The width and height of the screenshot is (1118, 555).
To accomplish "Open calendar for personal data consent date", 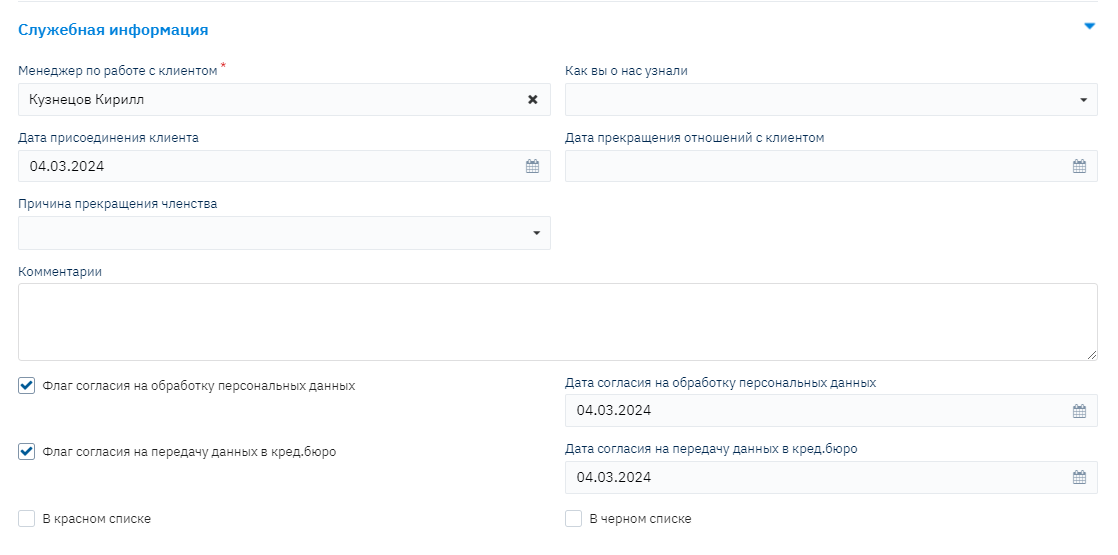I will click(1079, 411).
